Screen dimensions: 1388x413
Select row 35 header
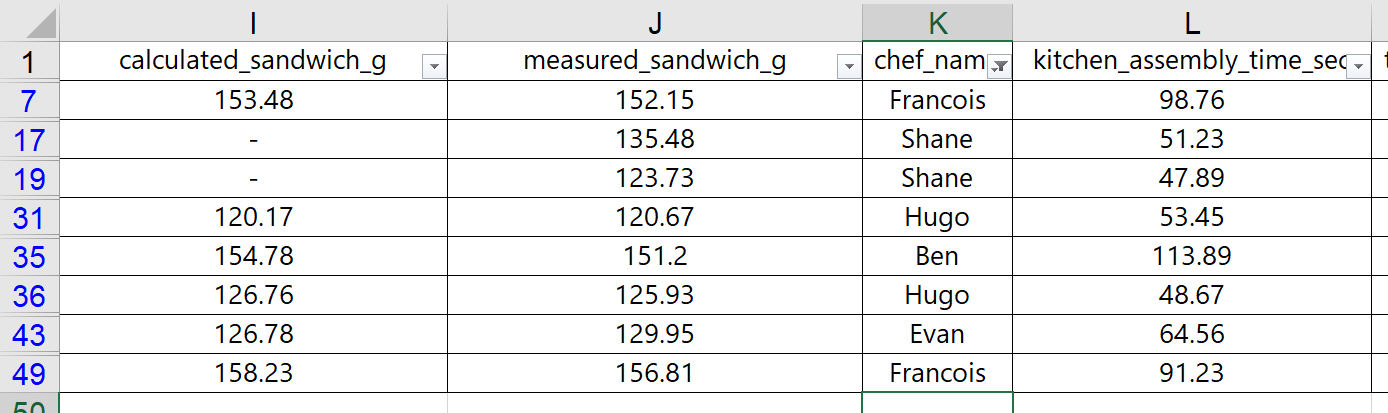29,256
